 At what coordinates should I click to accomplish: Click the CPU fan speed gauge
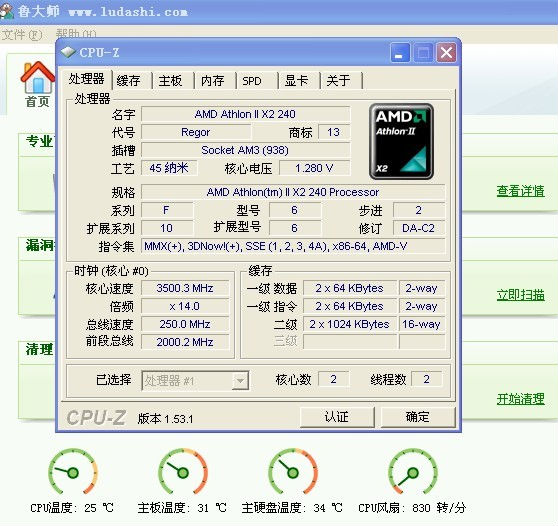tap(413, 472)
